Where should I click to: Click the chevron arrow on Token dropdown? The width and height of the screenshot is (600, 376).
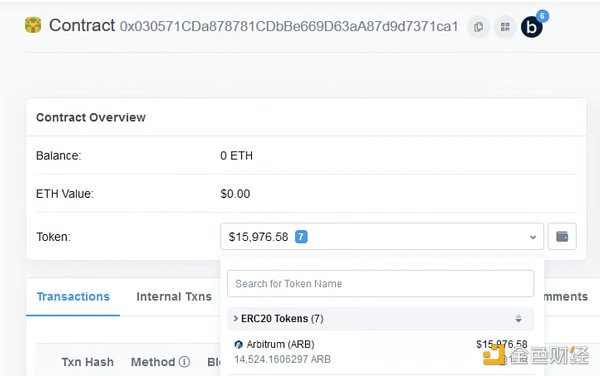(533, 237)
